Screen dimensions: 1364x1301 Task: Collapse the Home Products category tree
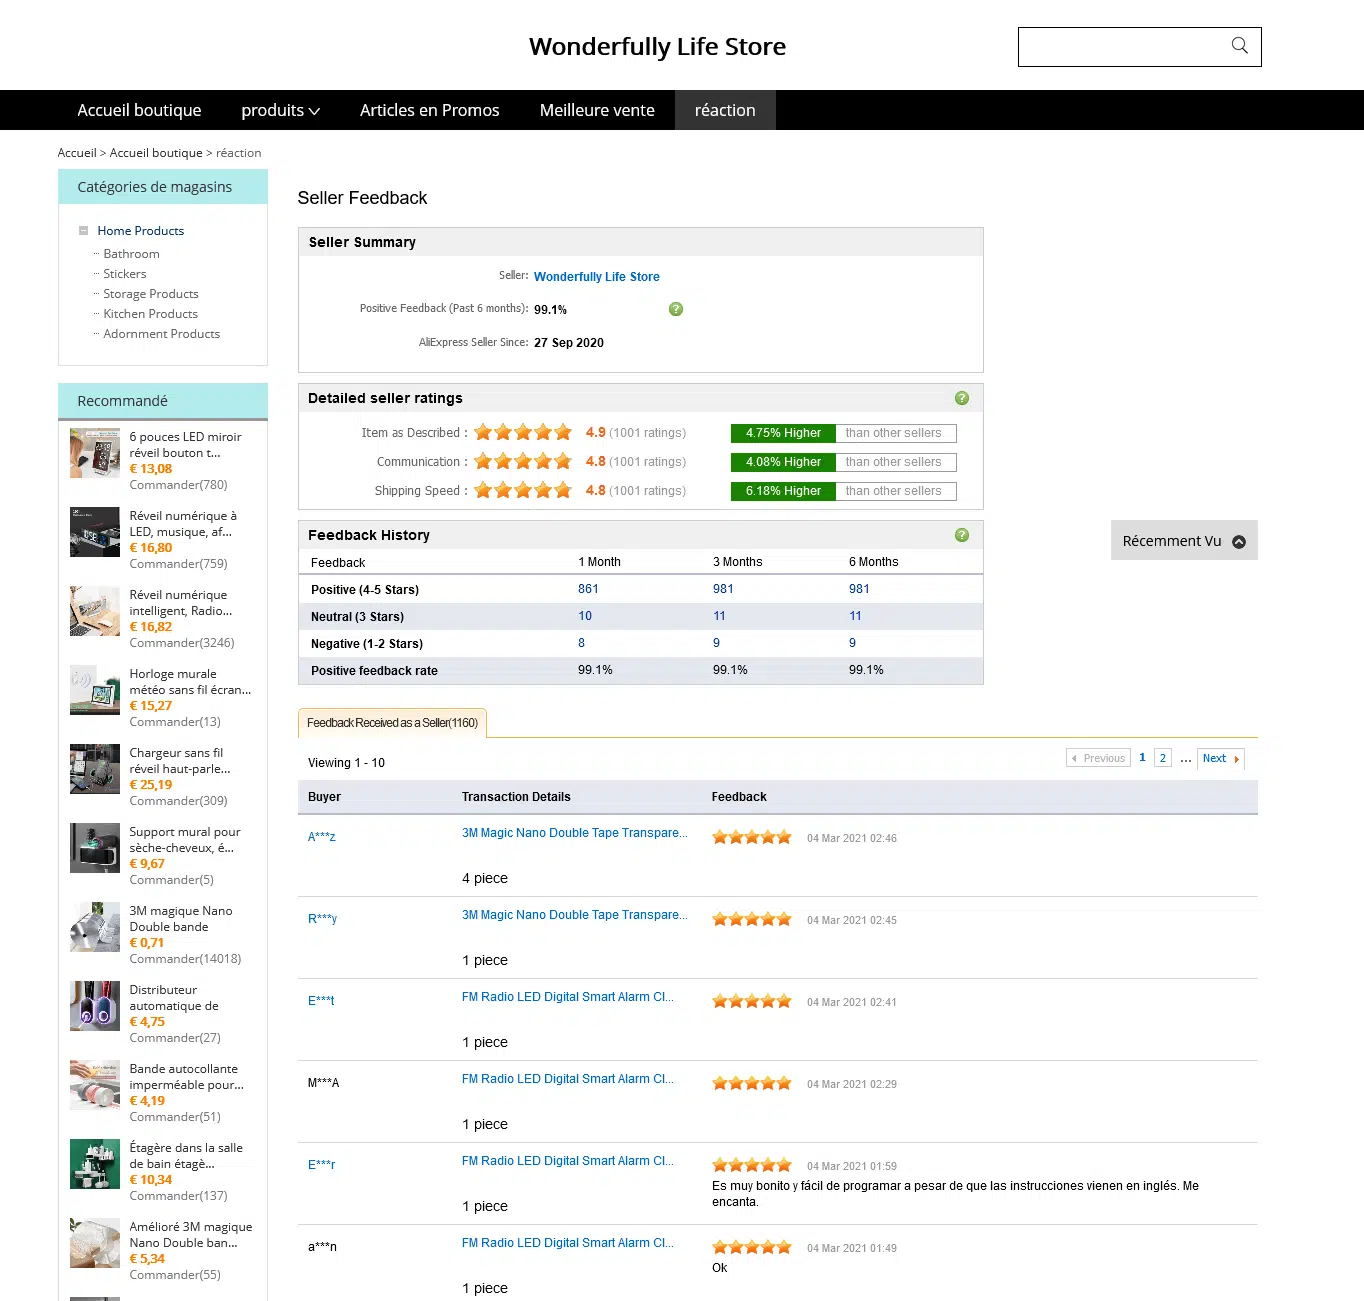coord(84,230)
